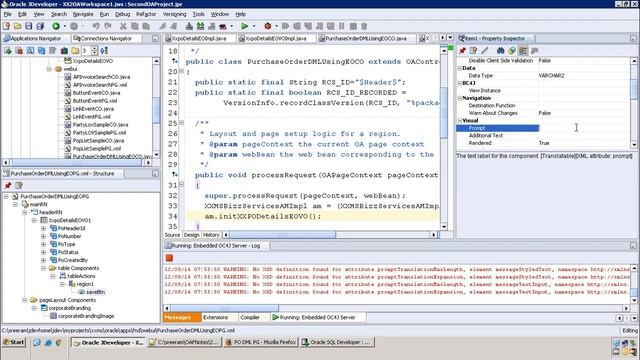
Task: Click the Rebuild project toolbar icon
Action: click(200, 26)
